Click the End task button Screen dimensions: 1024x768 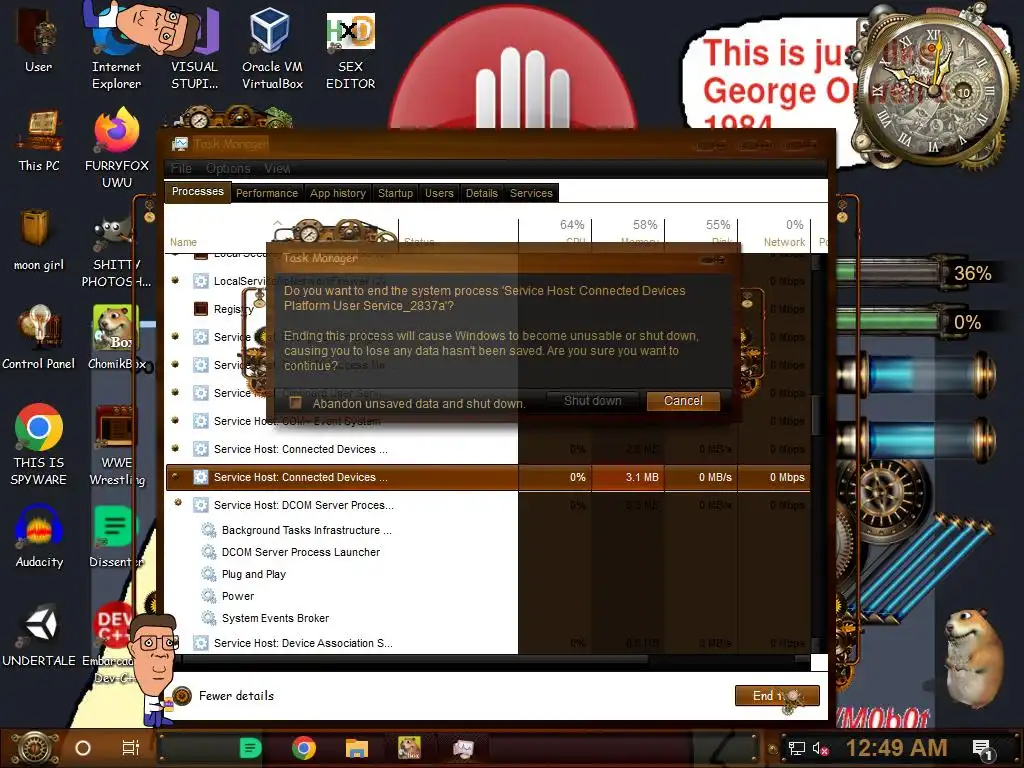[x=776, y=696]
